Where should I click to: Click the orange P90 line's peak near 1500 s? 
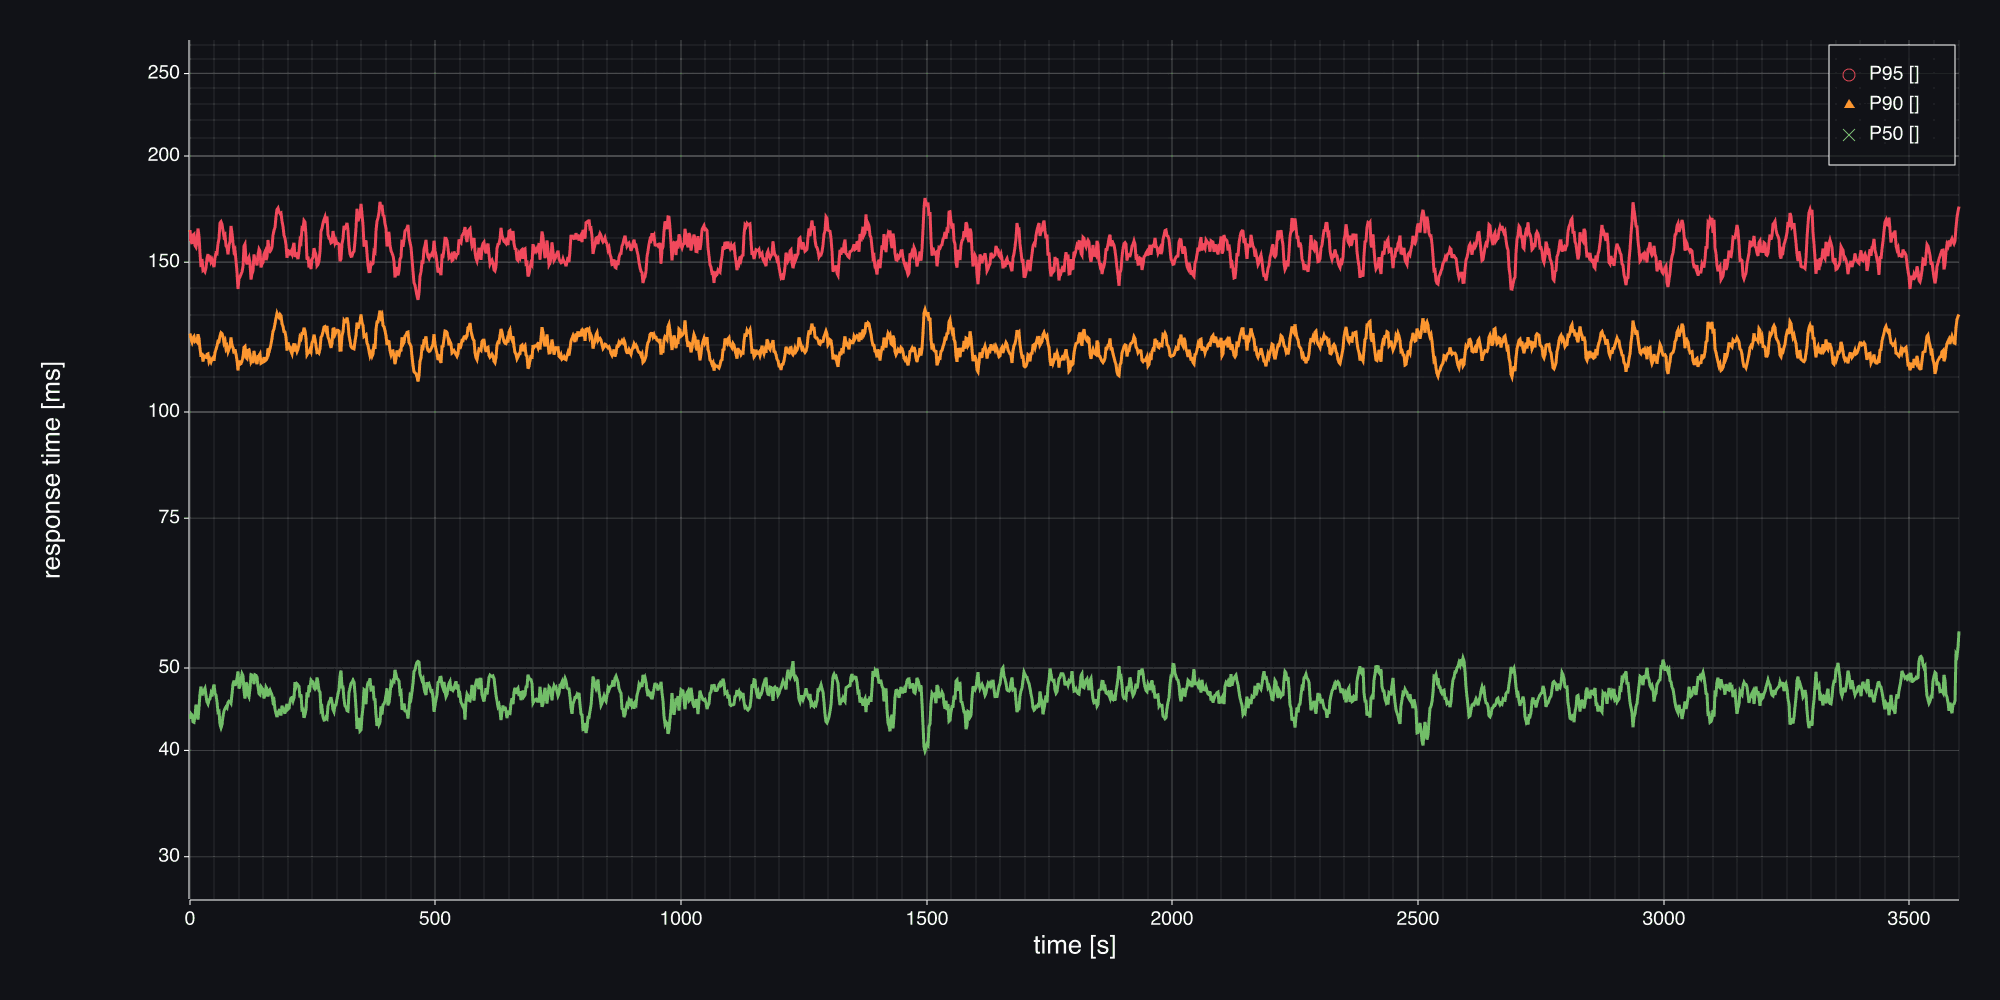(x=925, y=309)
